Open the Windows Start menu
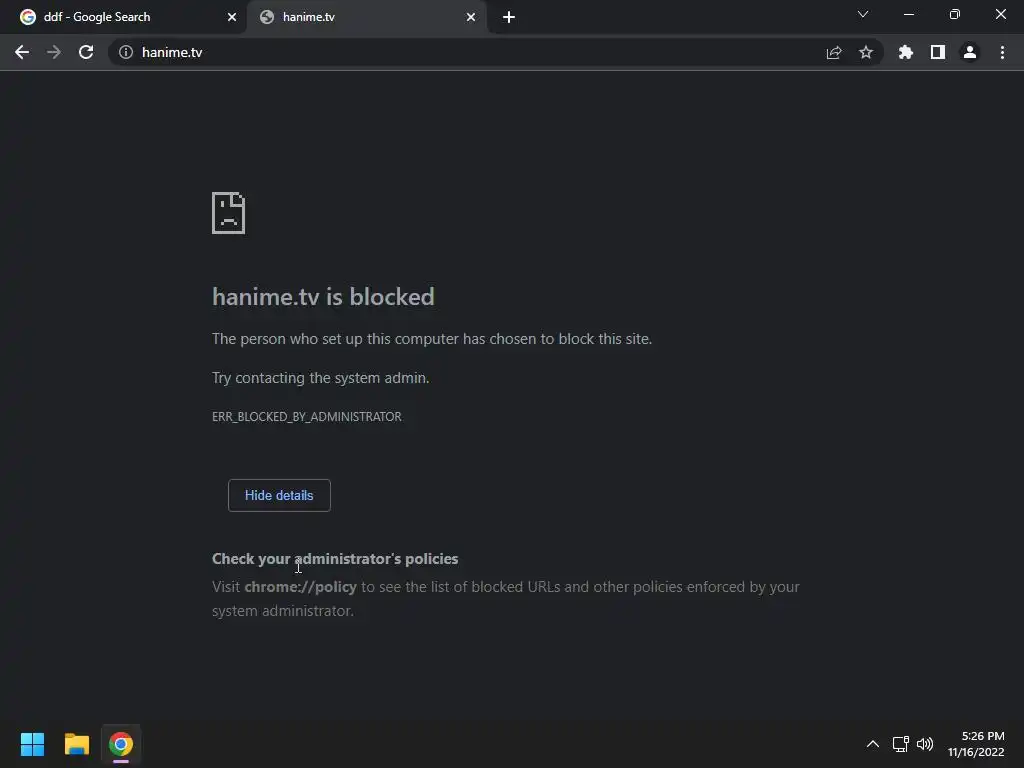The height and width of the screenshot is (768, 1024). point(33,744)
